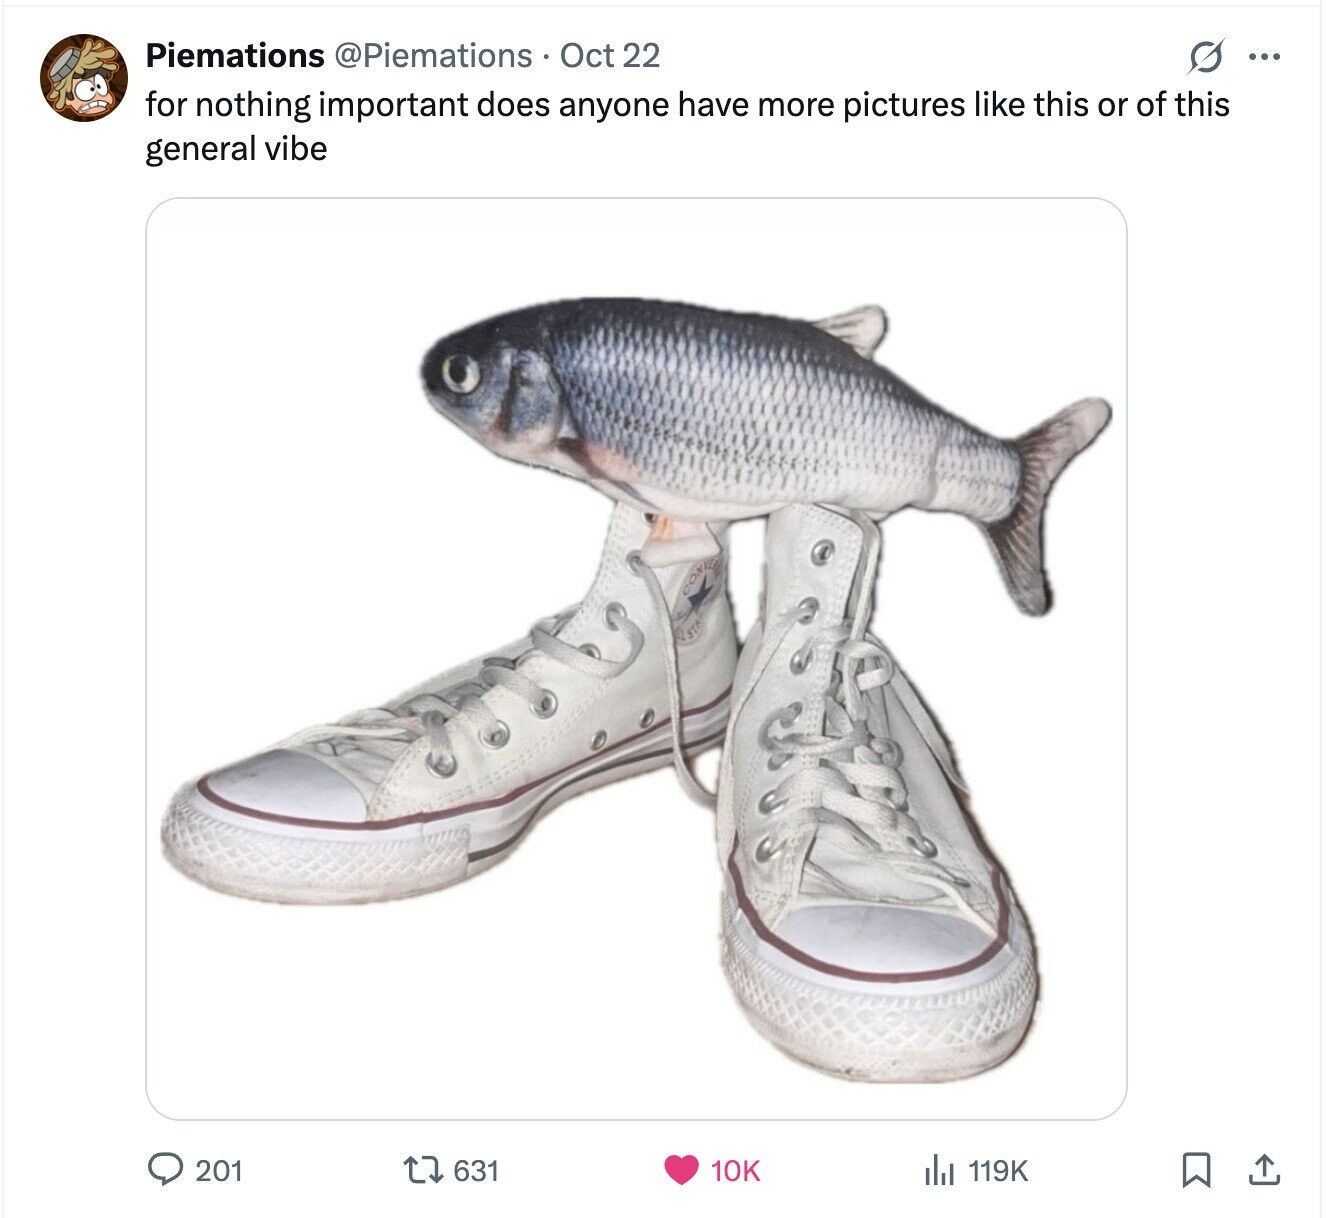Open the fish on Converse shoes image
The height and width of the screenshot is (1218, 1326).
point(636,658)
